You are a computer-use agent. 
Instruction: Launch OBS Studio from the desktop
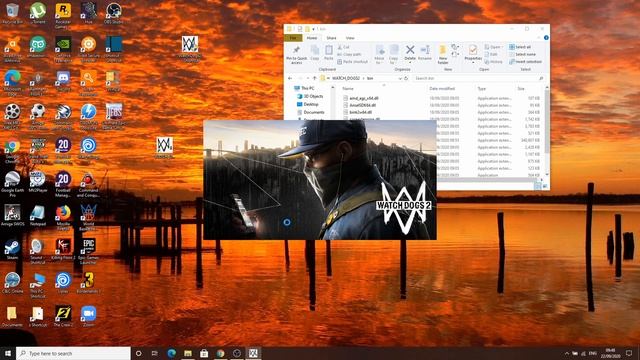click(x=113, y=13)
